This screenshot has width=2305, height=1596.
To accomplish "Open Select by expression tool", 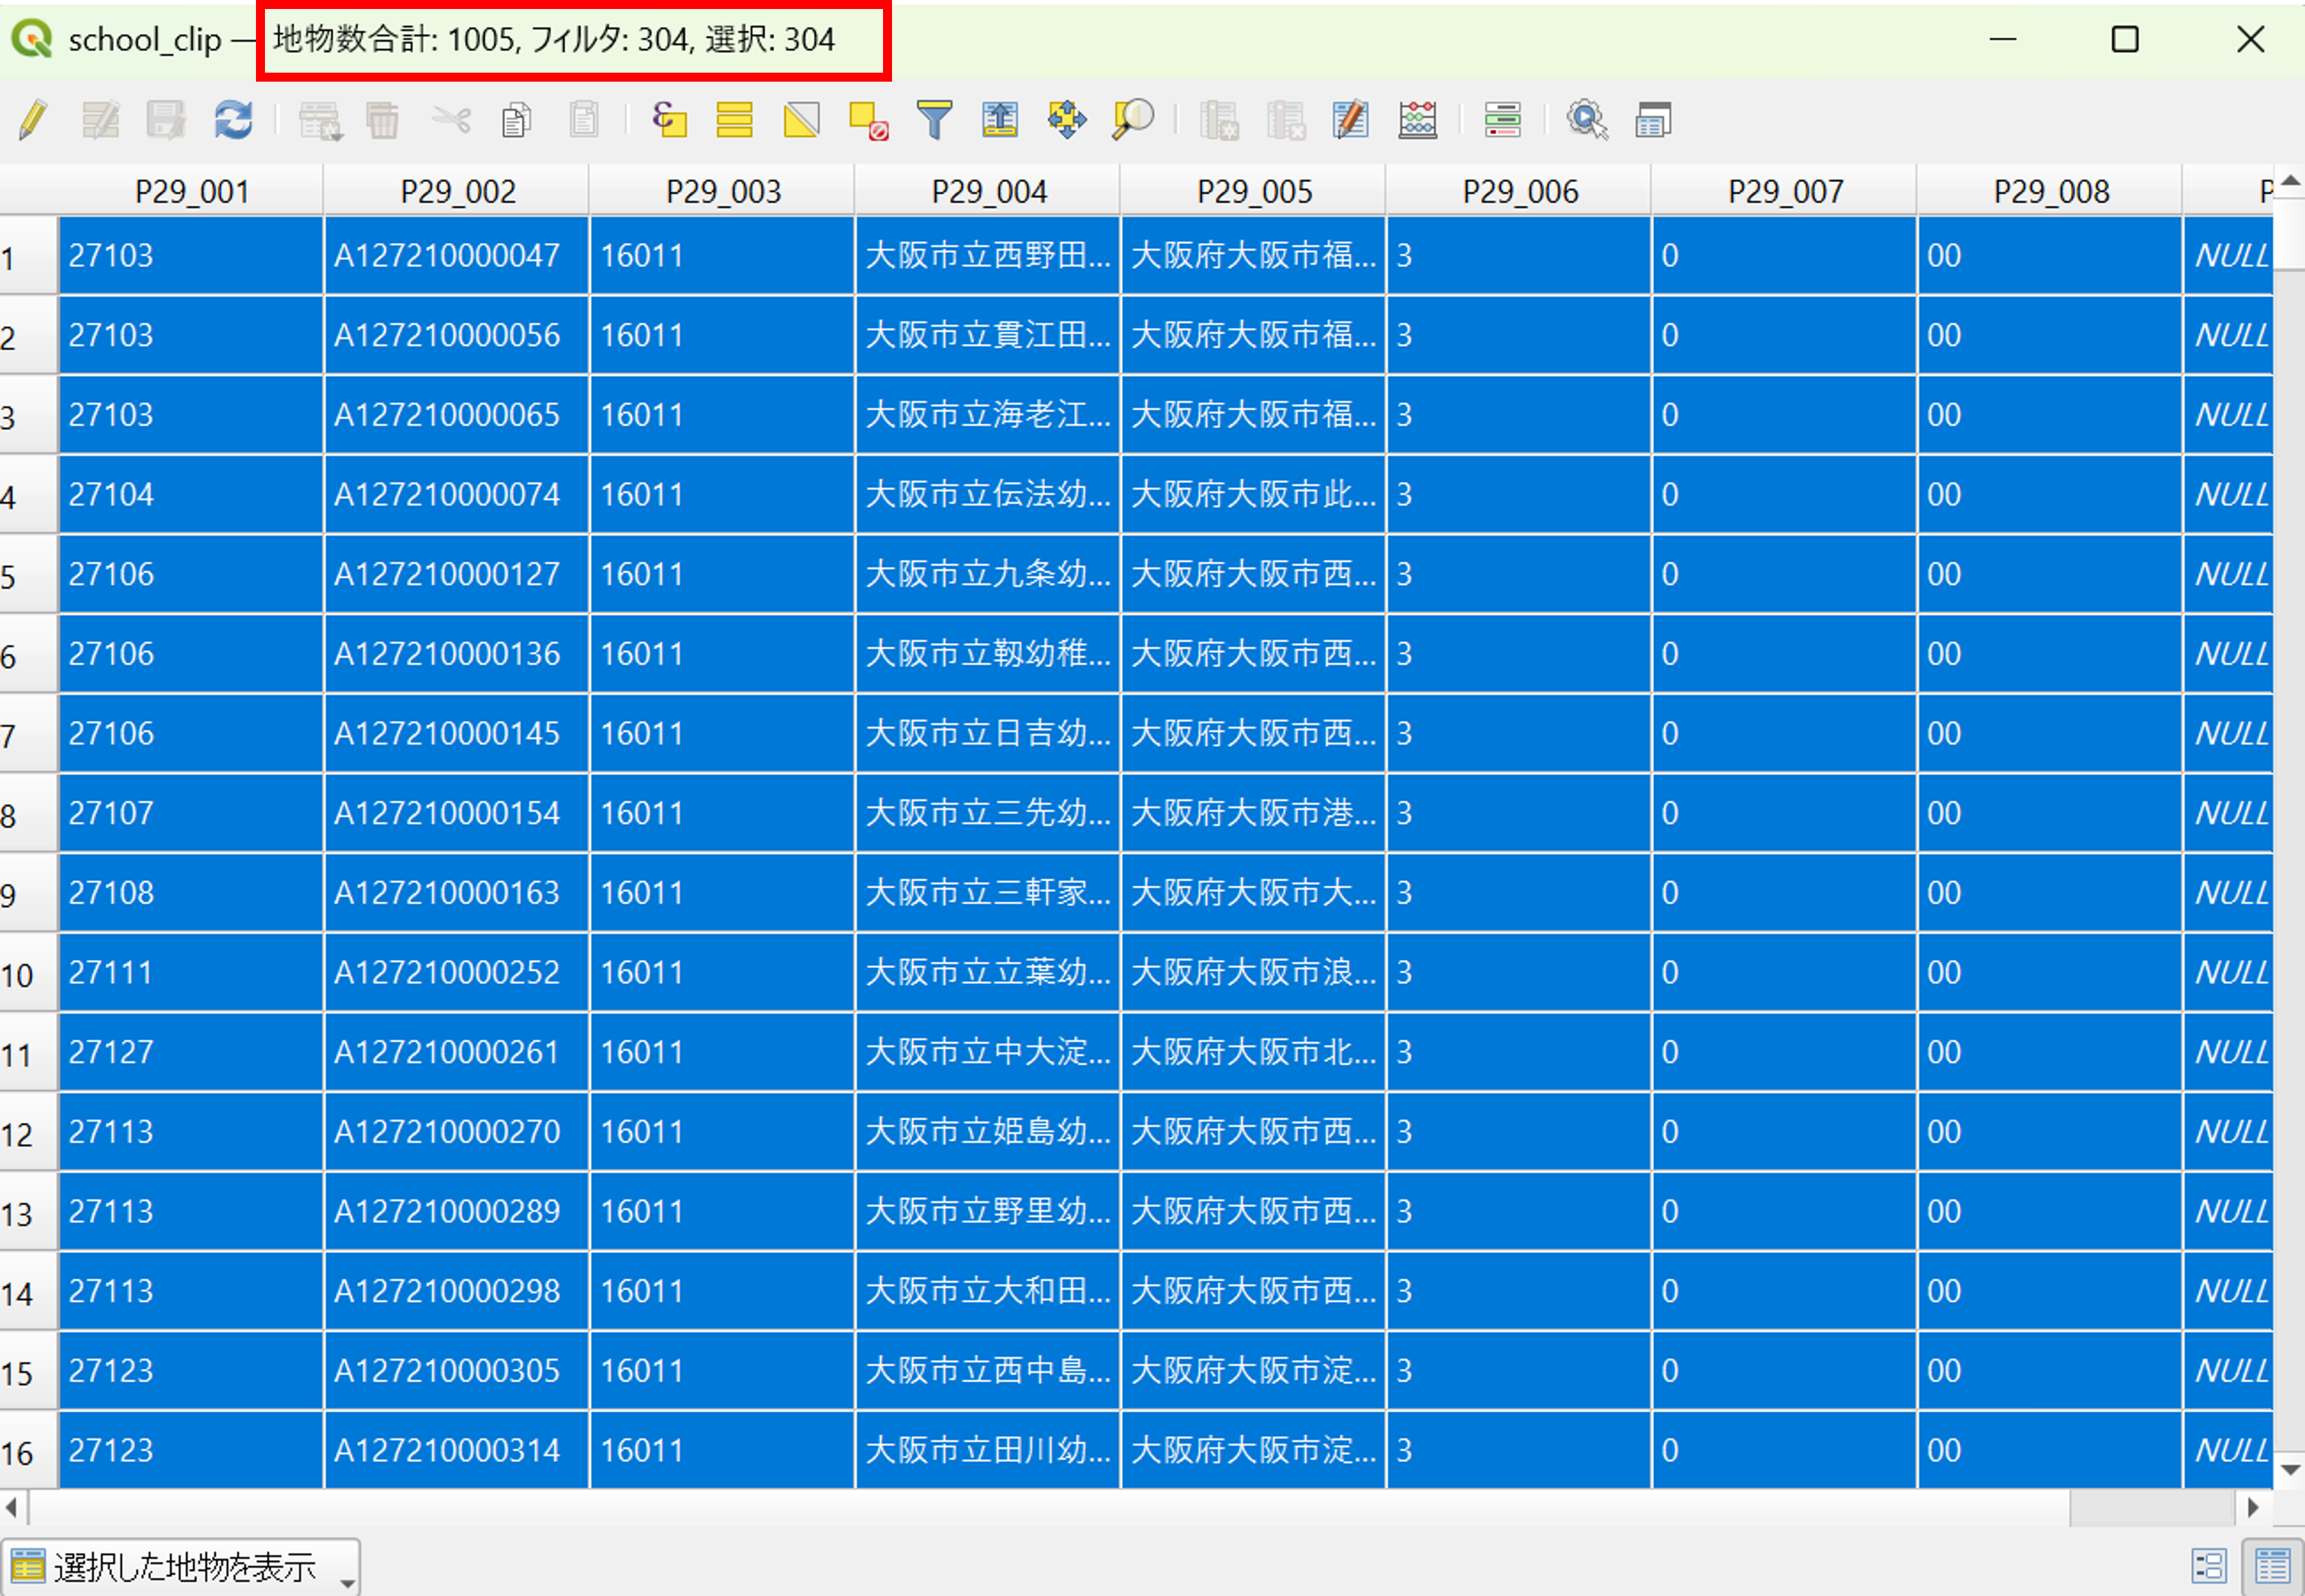I will pos(669,120).
